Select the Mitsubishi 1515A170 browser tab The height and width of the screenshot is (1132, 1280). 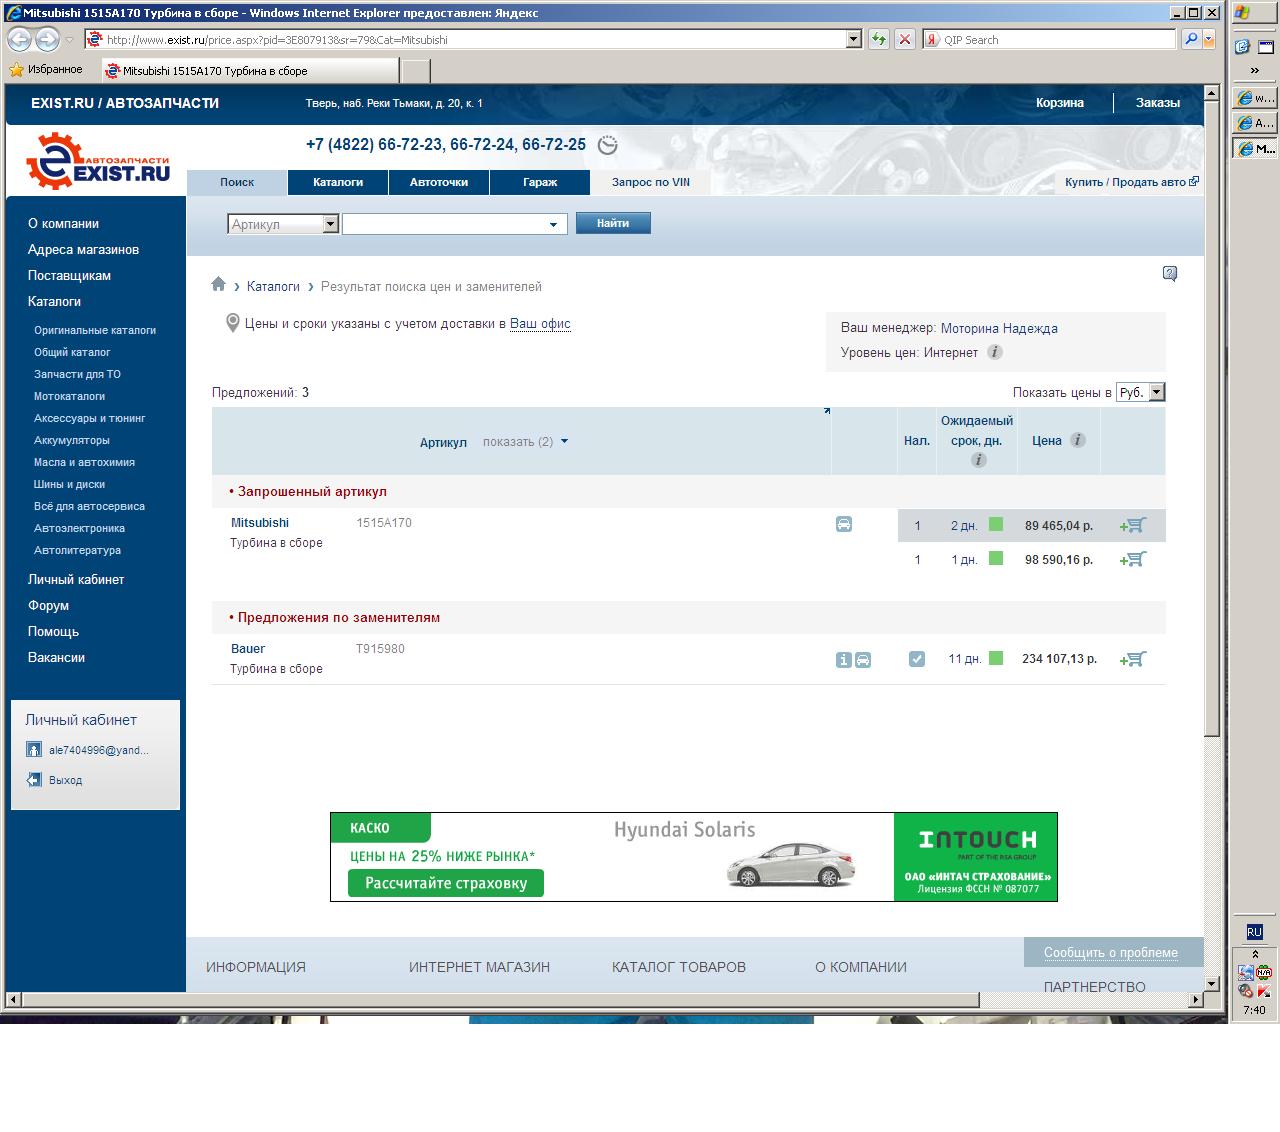[250, 71]
